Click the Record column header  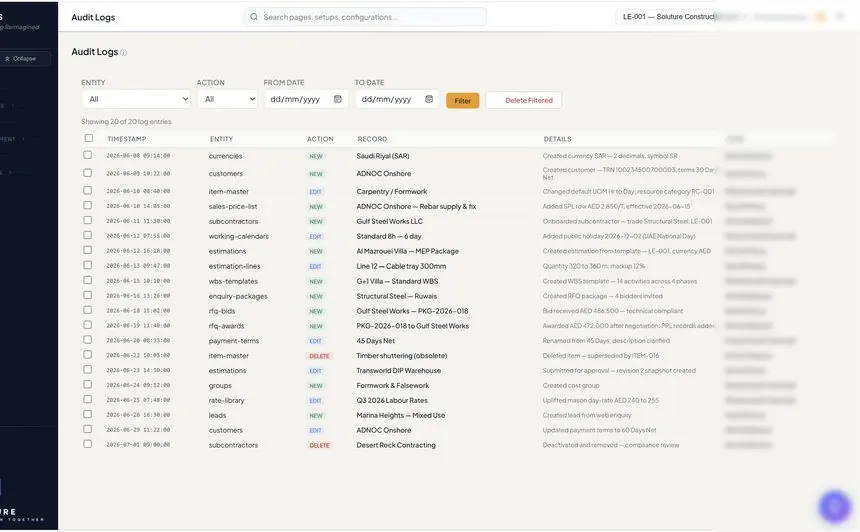[x=372, y=139]
